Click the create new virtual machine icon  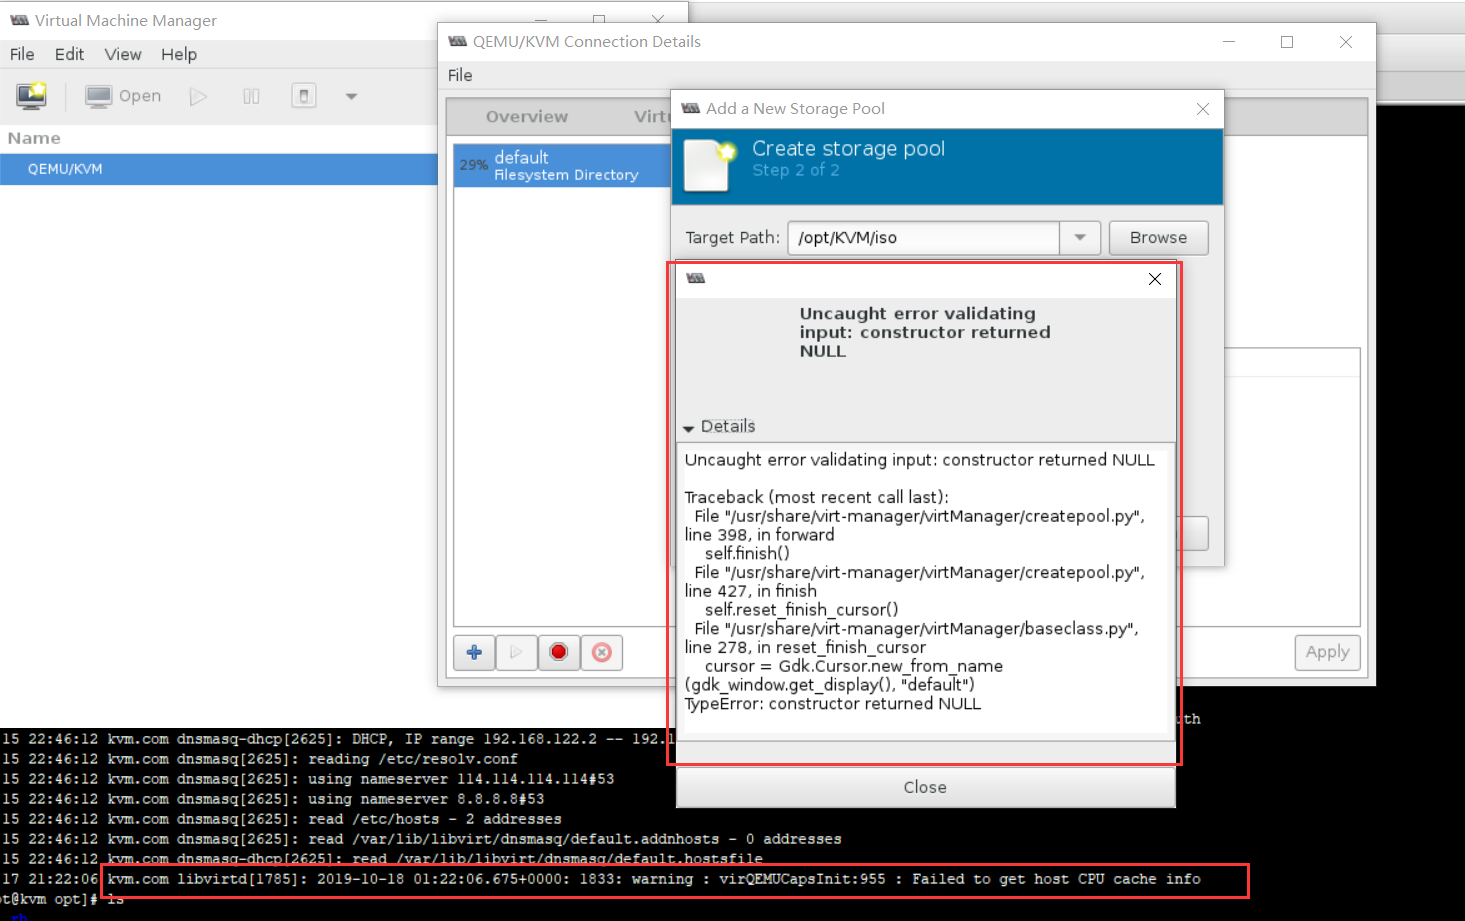[x=31, y=96]
